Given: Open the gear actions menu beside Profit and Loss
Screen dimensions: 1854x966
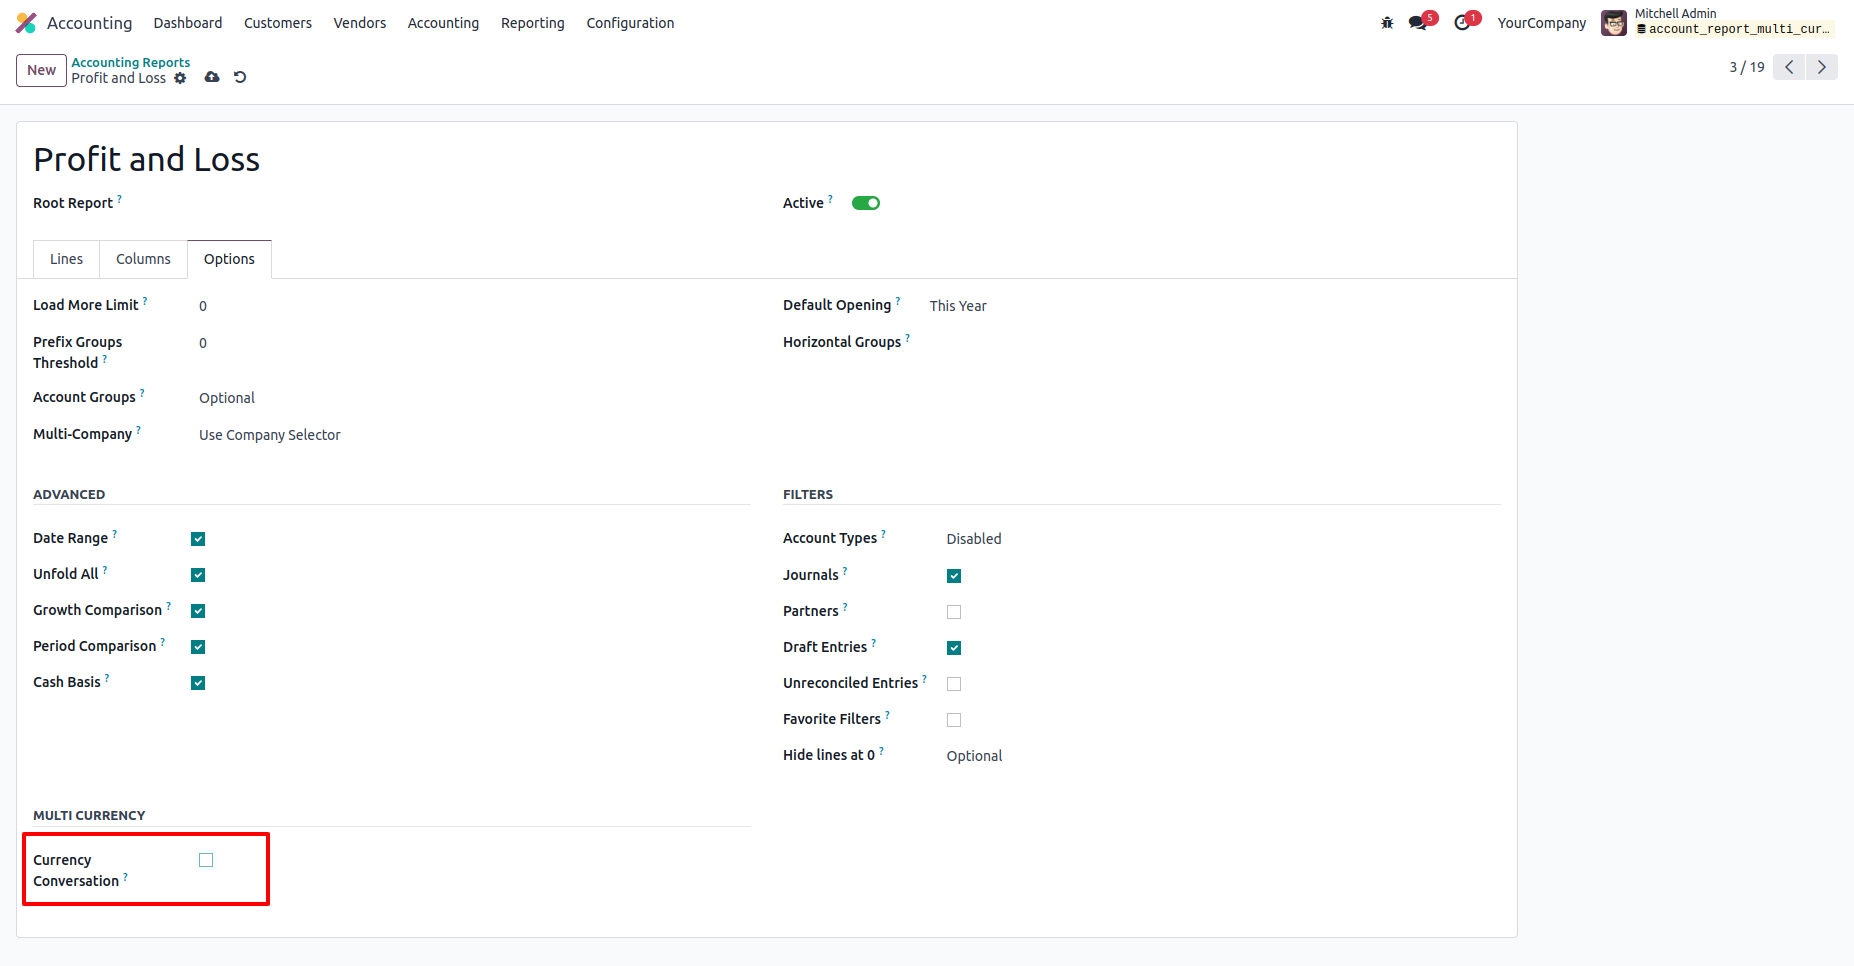Looking at the screenshot, I should pyautogui.click(x=180, y=78).
